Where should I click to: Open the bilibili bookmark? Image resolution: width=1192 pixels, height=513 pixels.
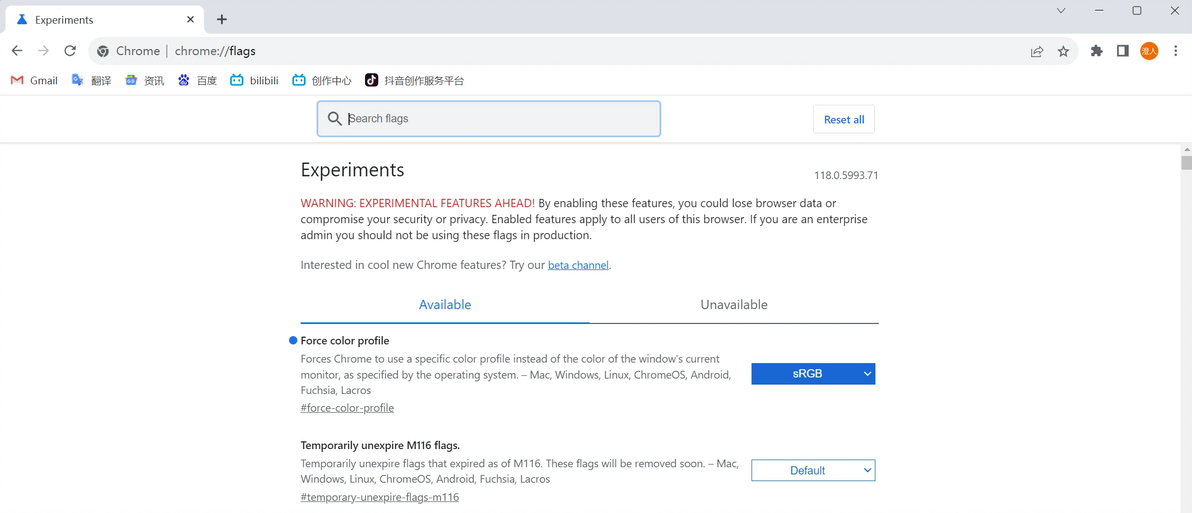(x=254, y=80)
